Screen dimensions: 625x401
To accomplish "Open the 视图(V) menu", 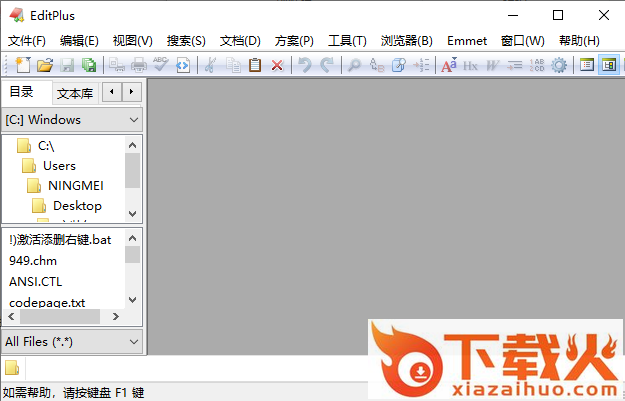I will coord(132,41).
